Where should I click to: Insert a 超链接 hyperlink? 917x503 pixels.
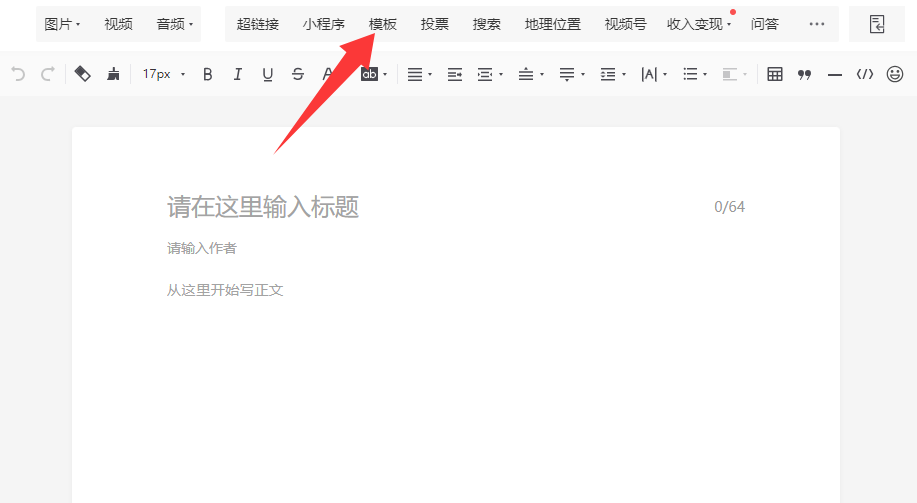[258, 24]
